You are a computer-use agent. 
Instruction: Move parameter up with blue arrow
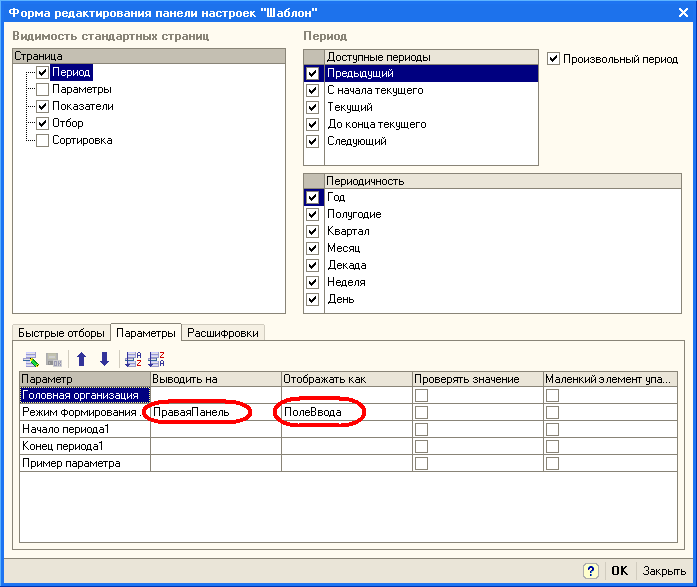(82, 359)
